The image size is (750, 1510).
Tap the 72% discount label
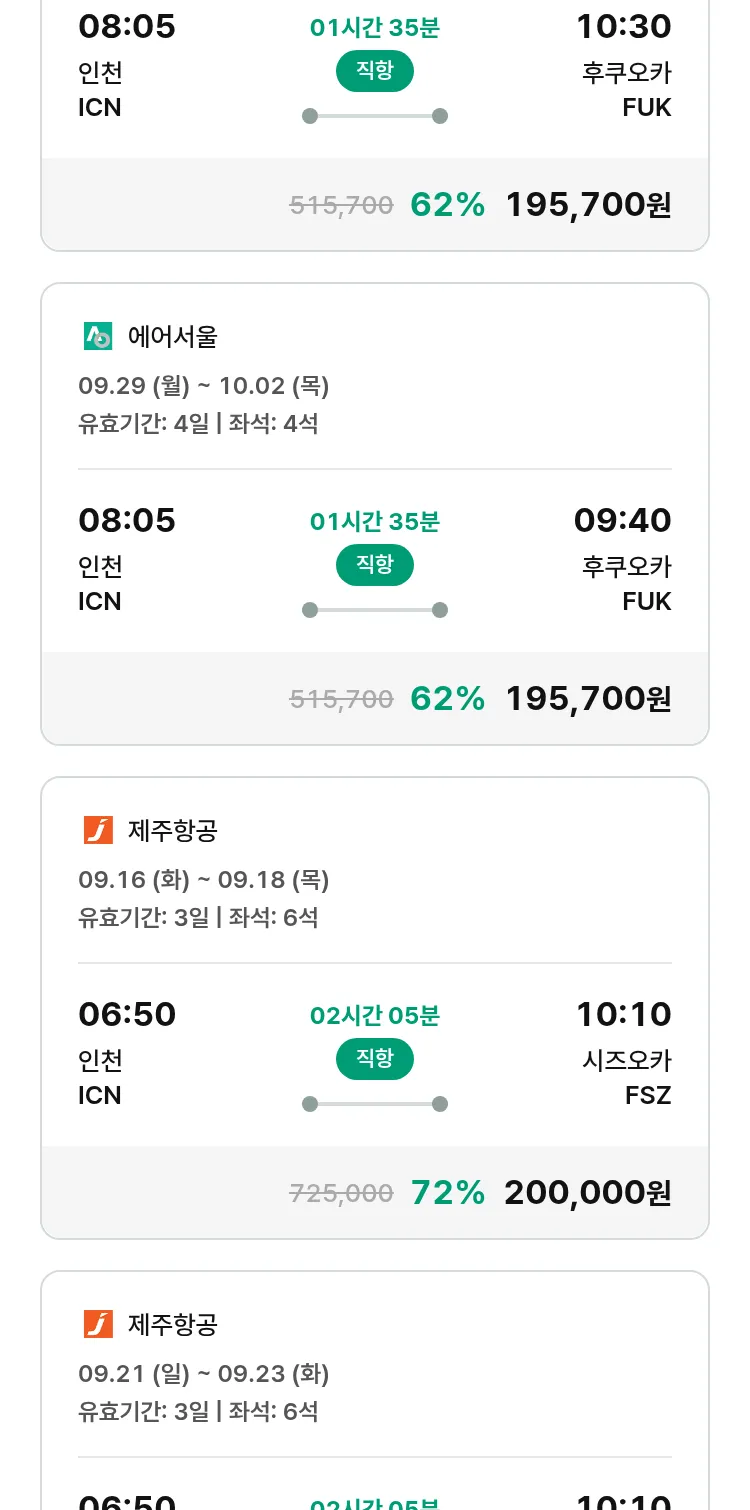448,1192
